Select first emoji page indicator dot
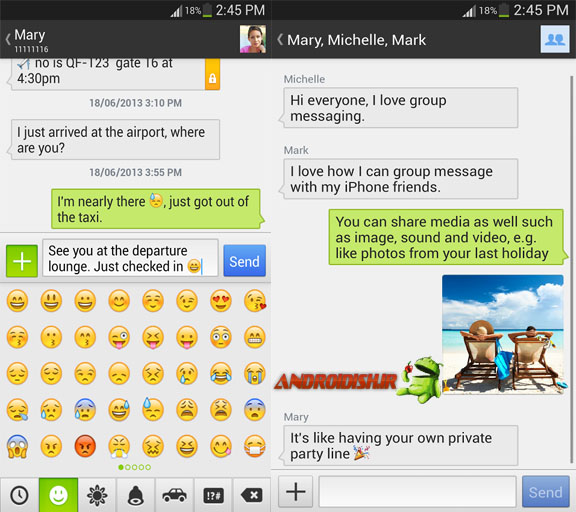 [x=121, y=467]
